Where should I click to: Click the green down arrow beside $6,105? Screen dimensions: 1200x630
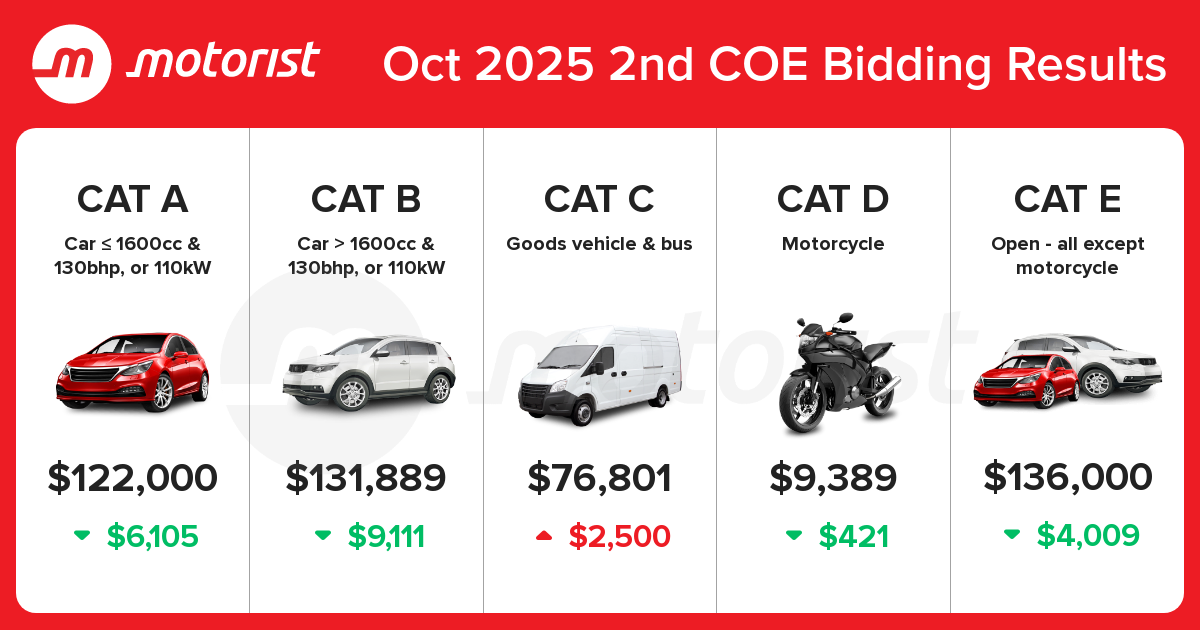click(82, 536)
